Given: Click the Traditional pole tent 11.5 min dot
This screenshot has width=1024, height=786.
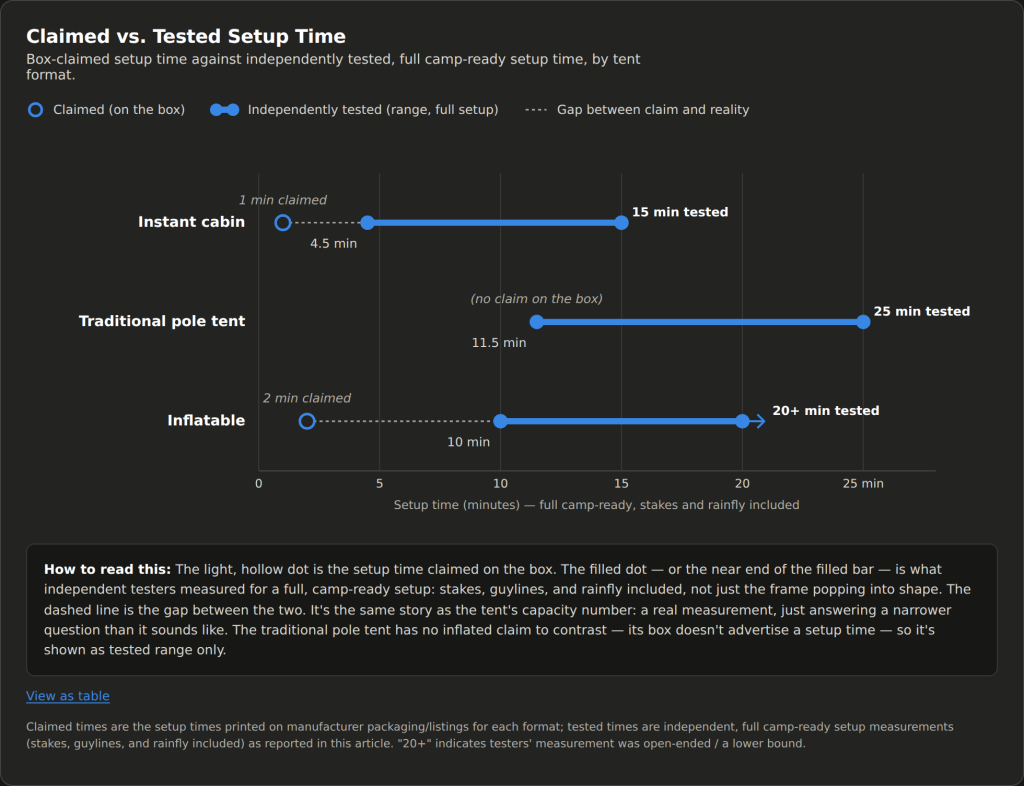Looking at the screenshot, I should coord(537,322).
